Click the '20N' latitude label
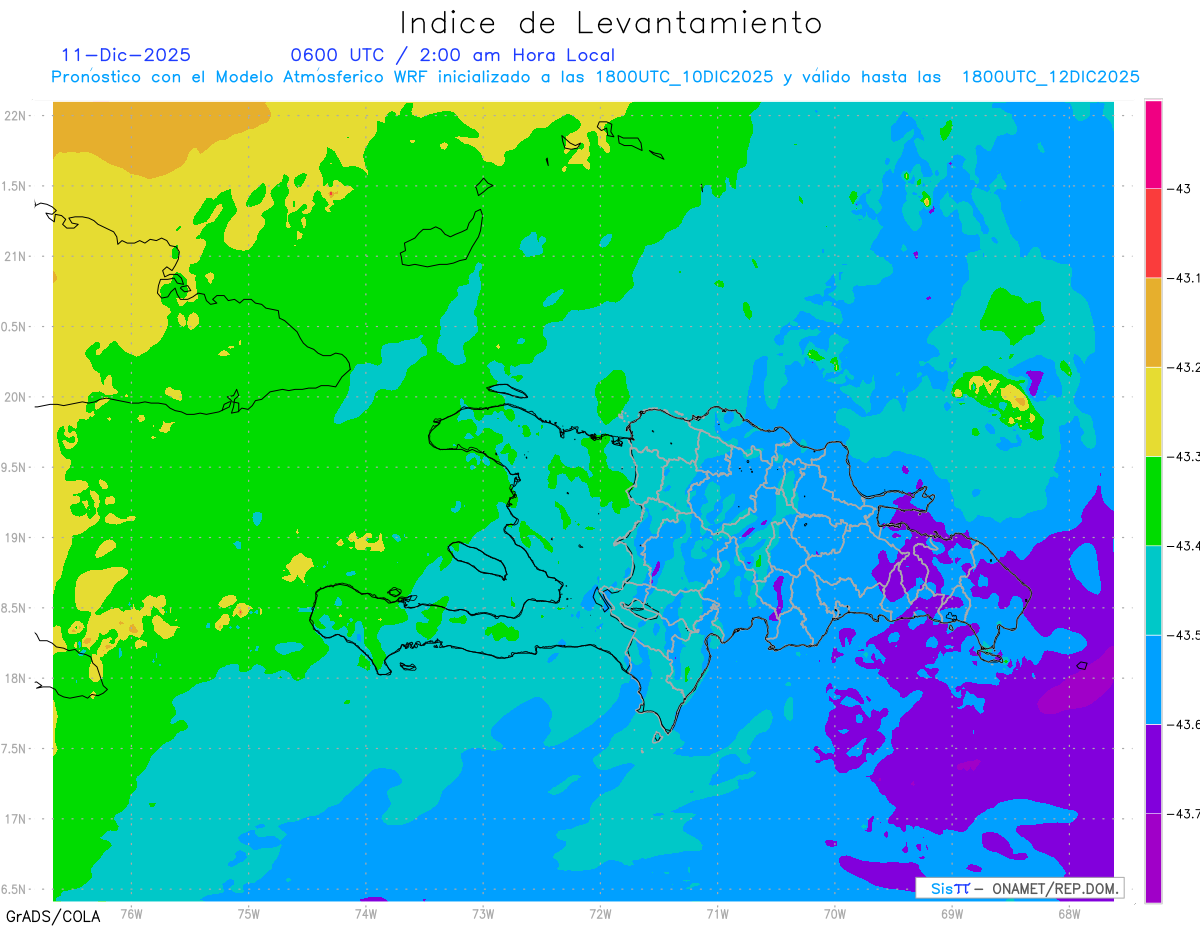The image size is (1200, 927). click(15, 397)
